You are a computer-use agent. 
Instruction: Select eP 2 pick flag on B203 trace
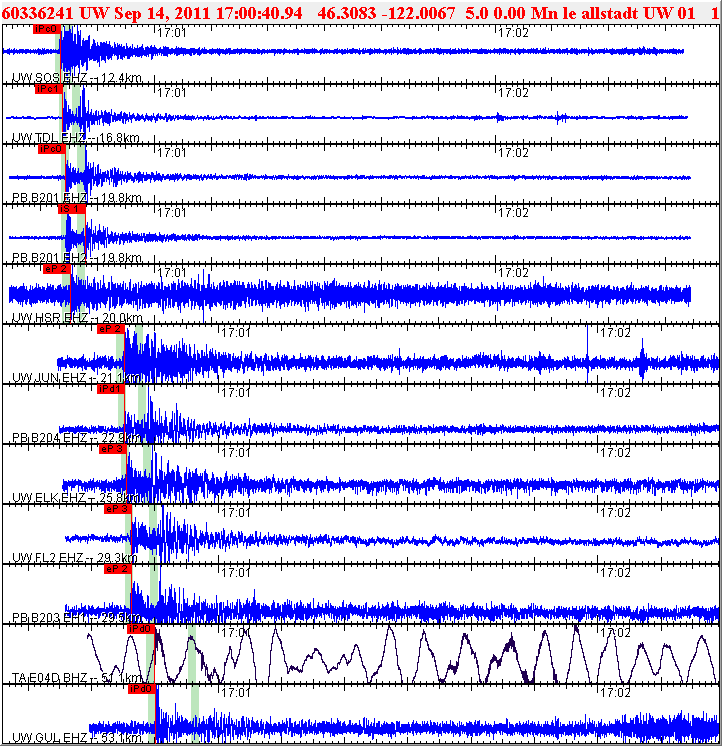point(118,569)
